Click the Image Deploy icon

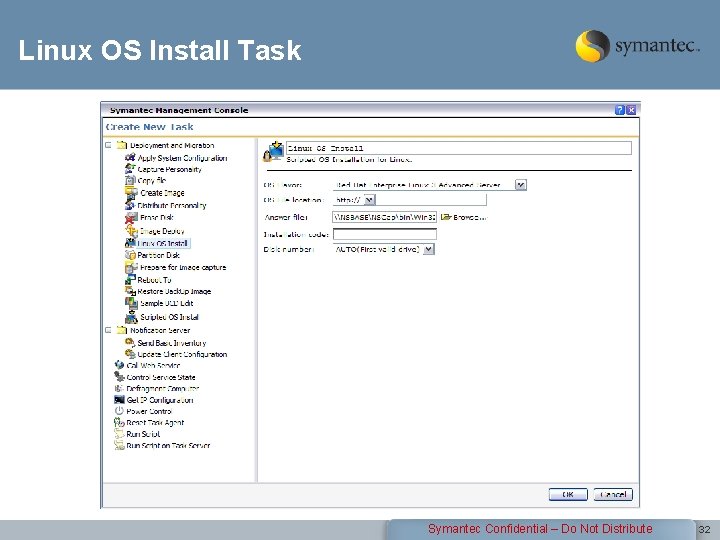131,231
